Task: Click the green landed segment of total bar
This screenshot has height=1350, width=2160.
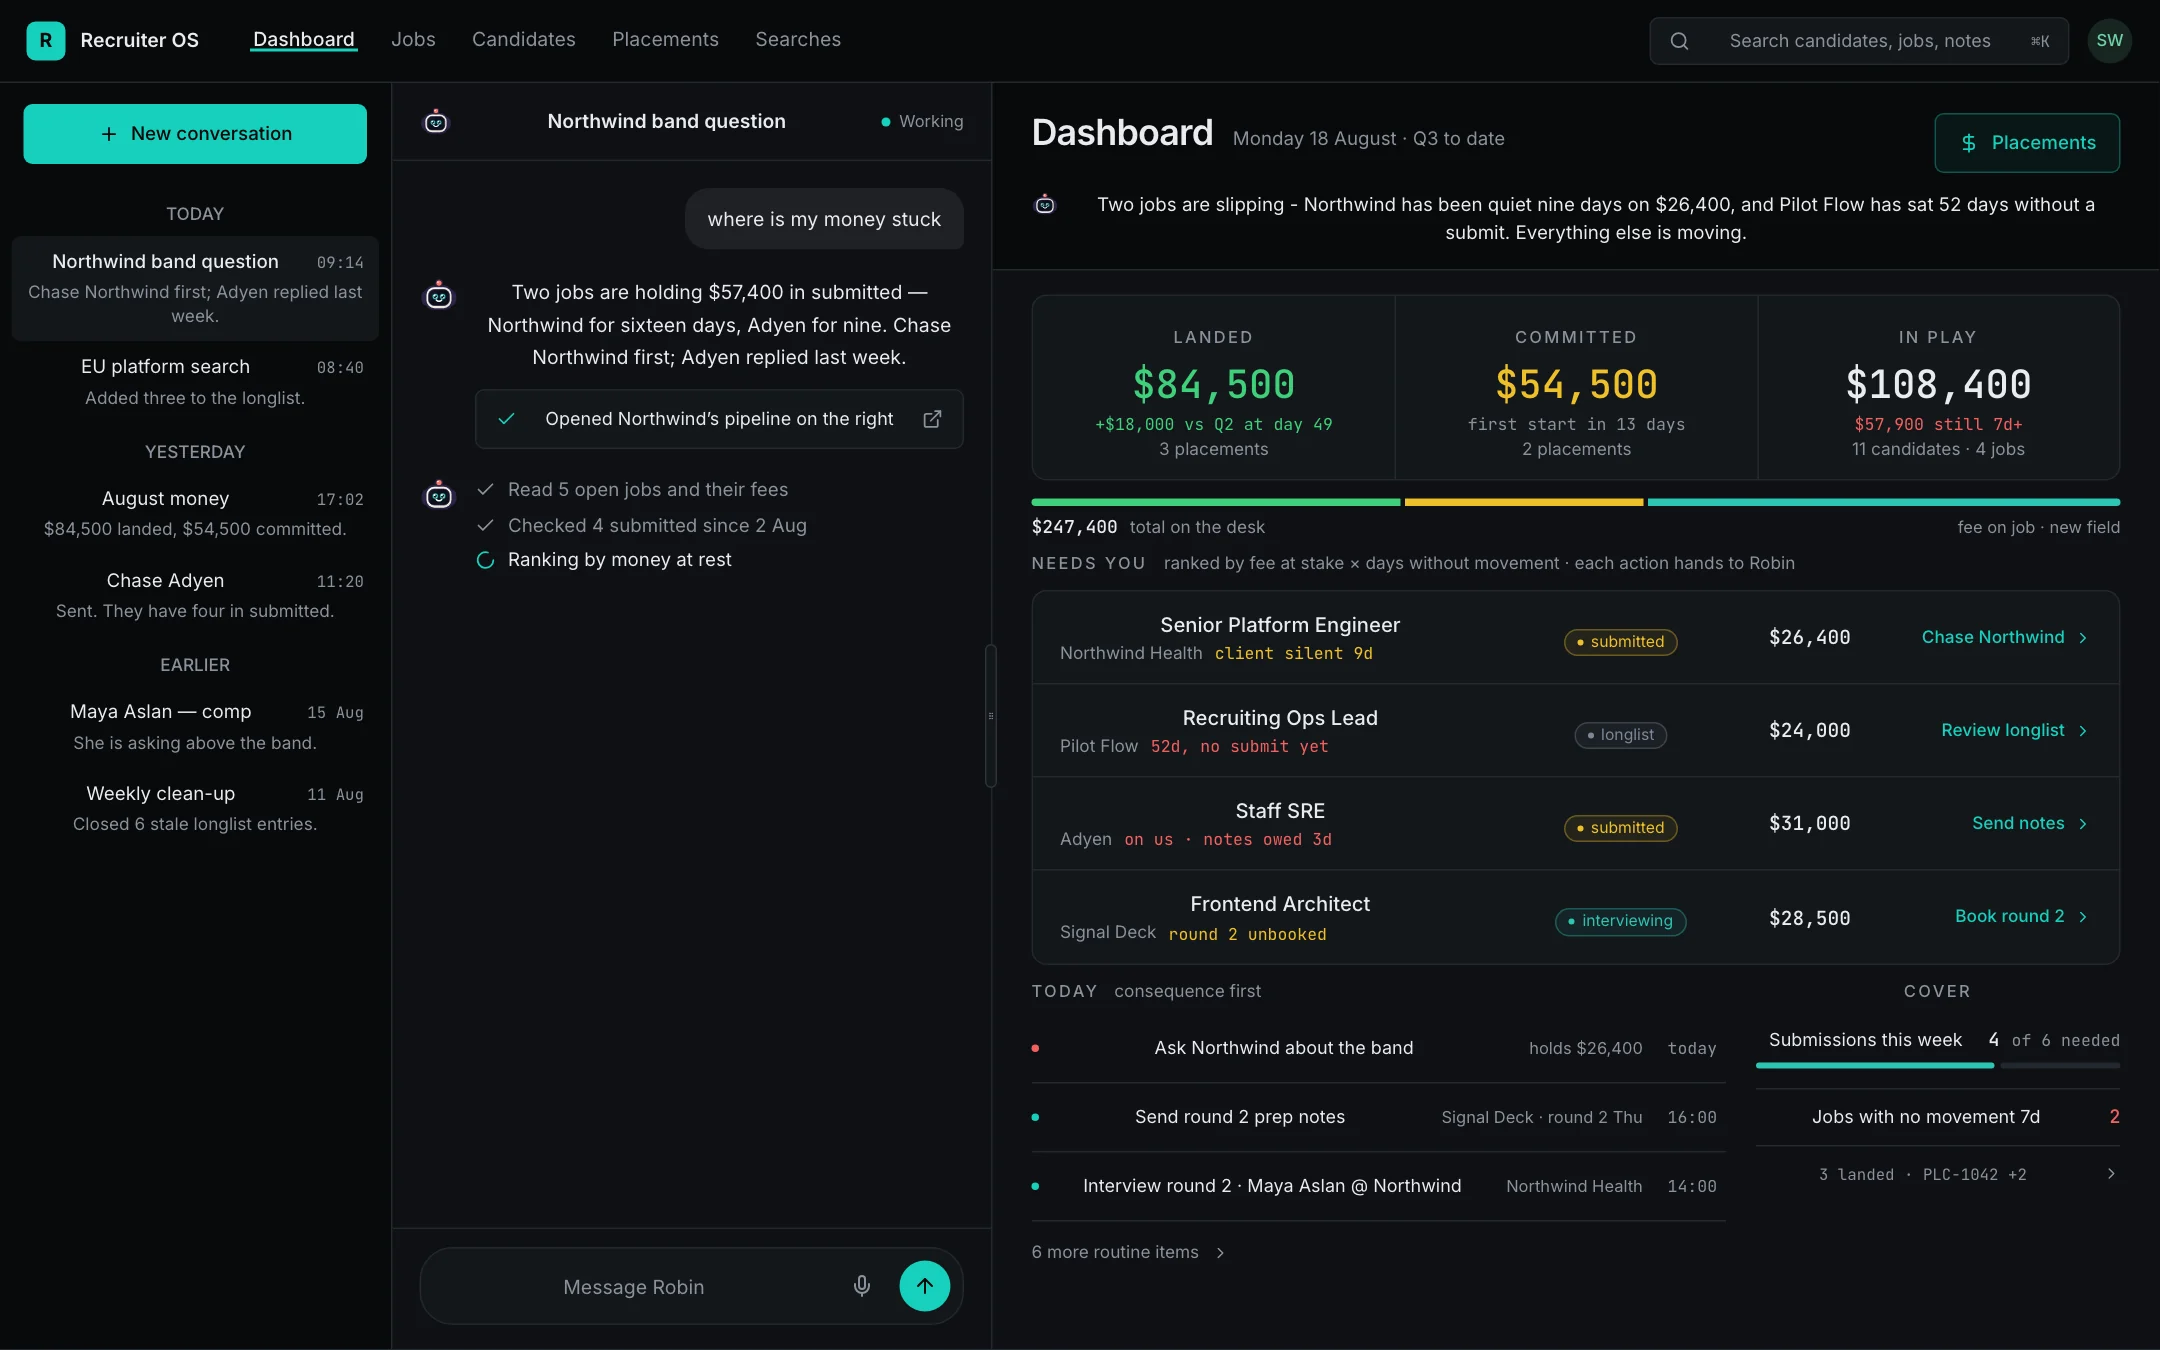Action: click(1215, 502)
